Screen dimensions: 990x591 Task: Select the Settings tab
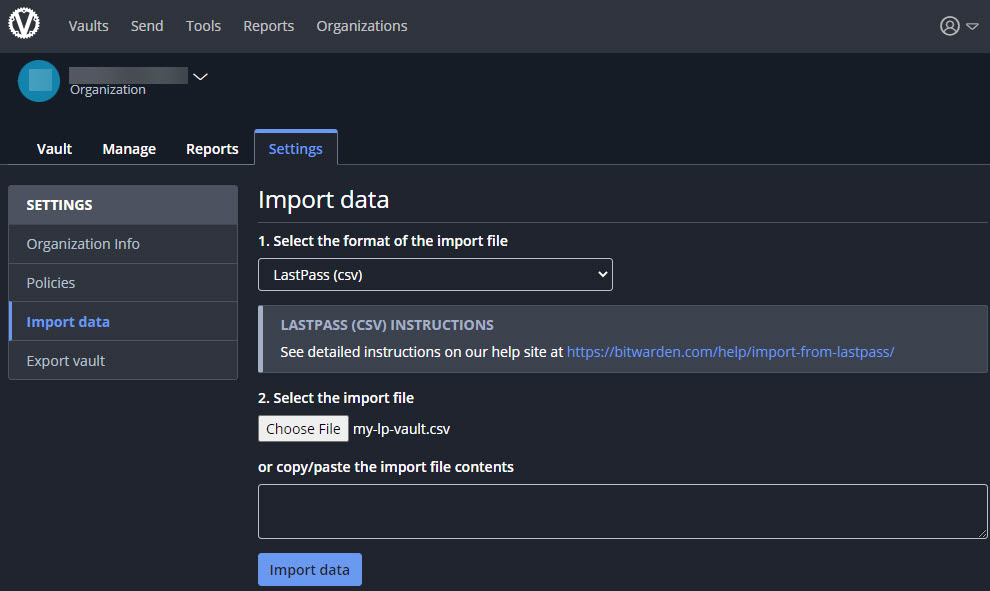tap(295, 148)
